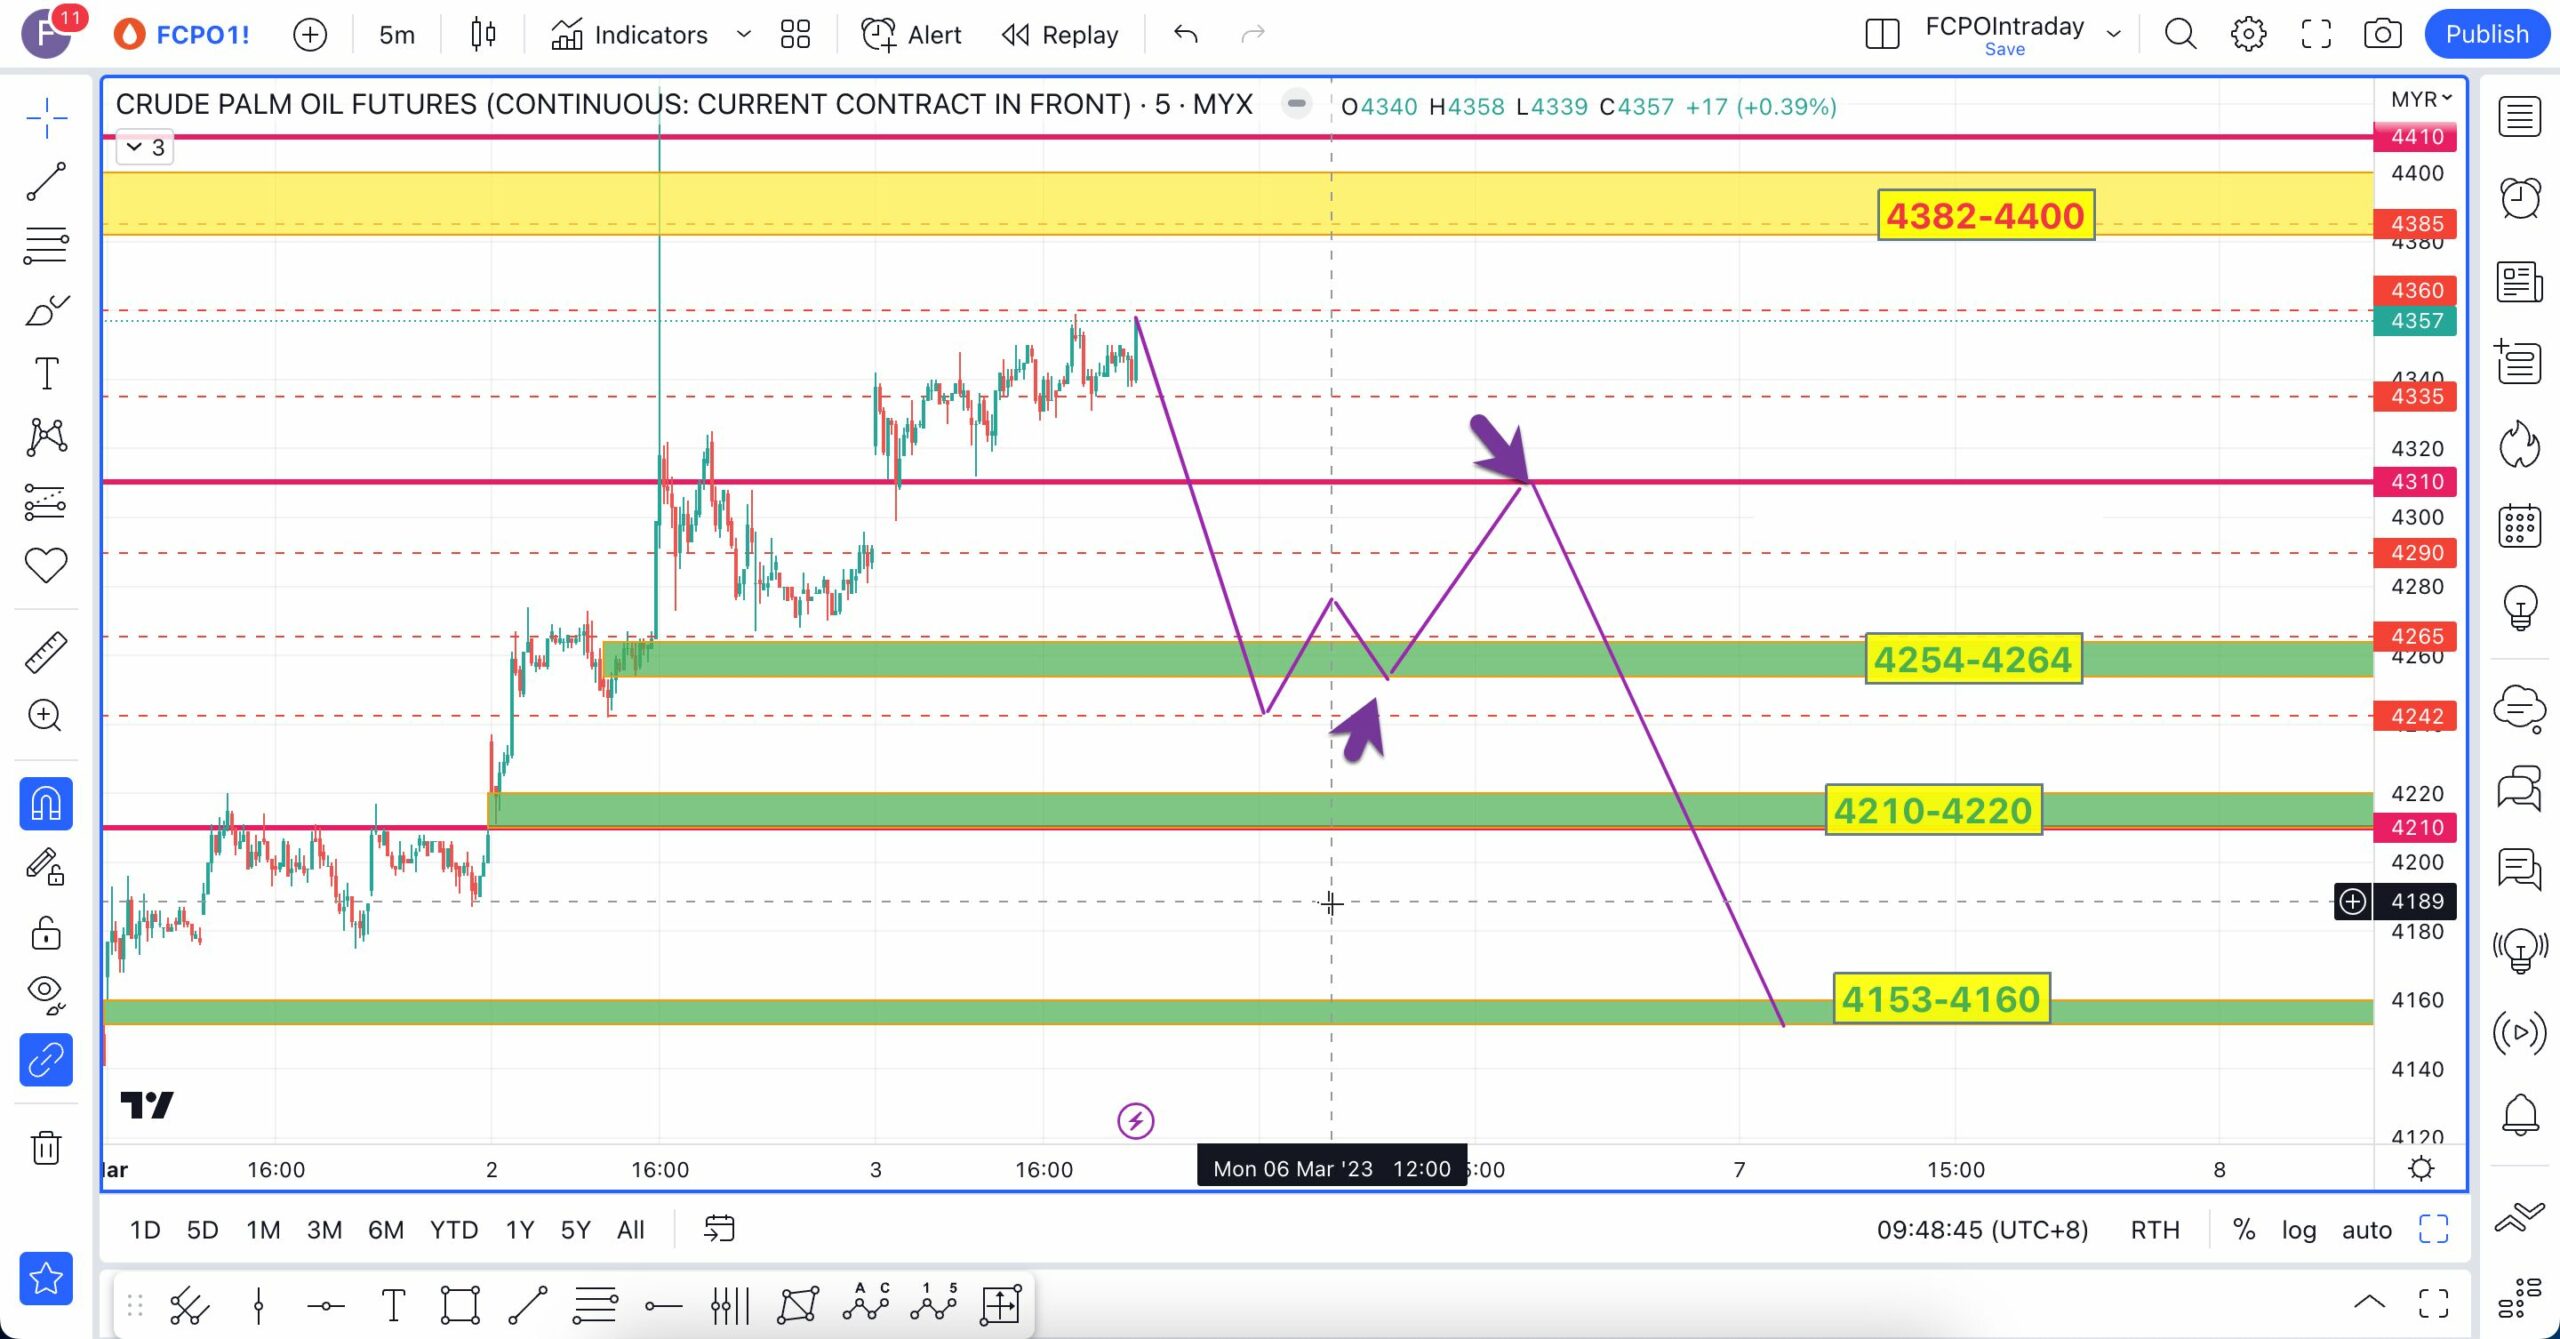Toggle magnet mode on drawing tools
2560x1339 pixels.
pyautogui.click(x=46, y=804)
